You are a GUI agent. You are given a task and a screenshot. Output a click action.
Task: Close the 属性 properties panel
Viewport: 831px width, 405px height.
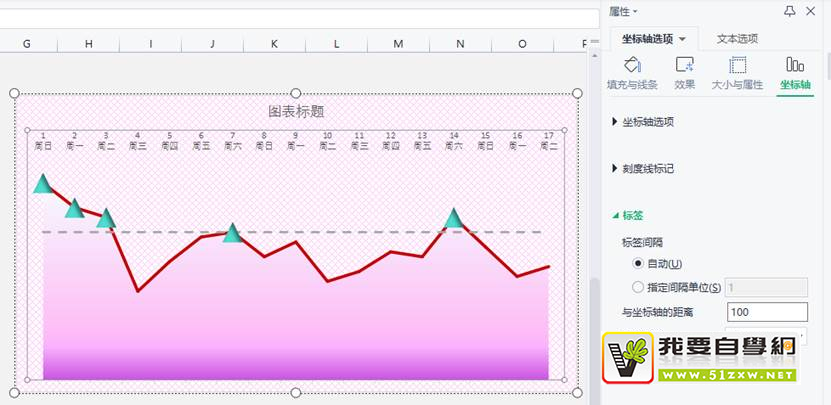pyautogui.click(x=816, y=11)
